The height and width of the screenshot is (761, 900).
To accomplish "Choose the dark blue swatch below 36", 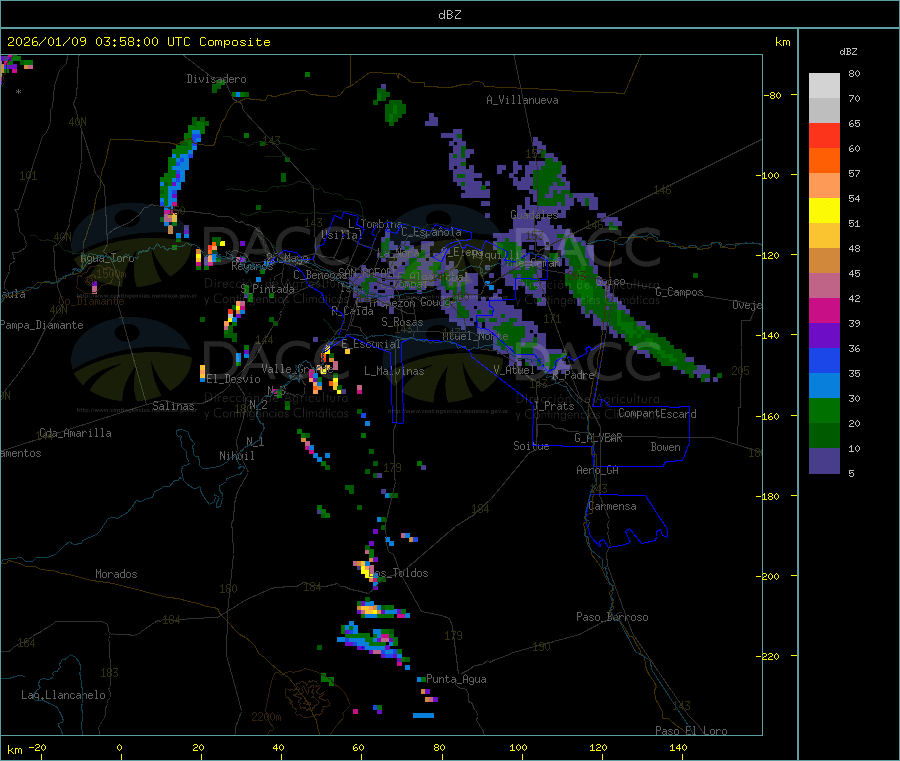I will [x=824, y=360].
